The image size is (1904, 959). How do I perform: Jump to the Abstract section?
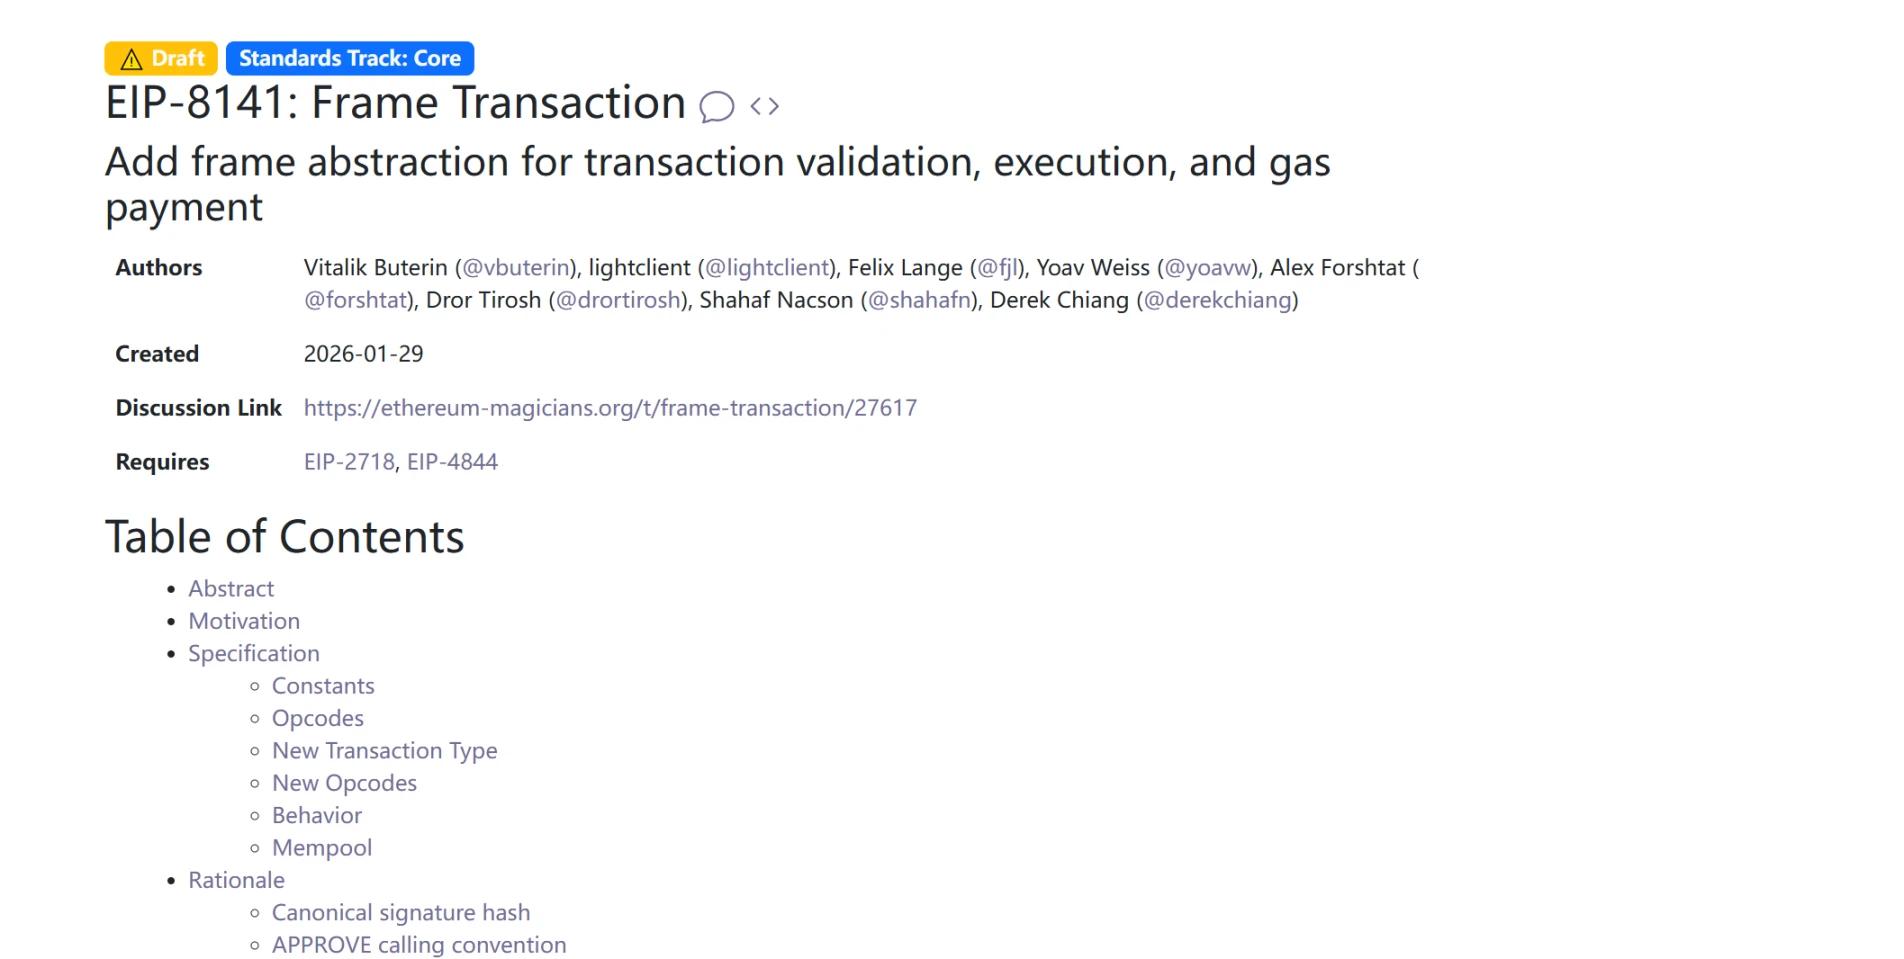click(x=231, y=589)
